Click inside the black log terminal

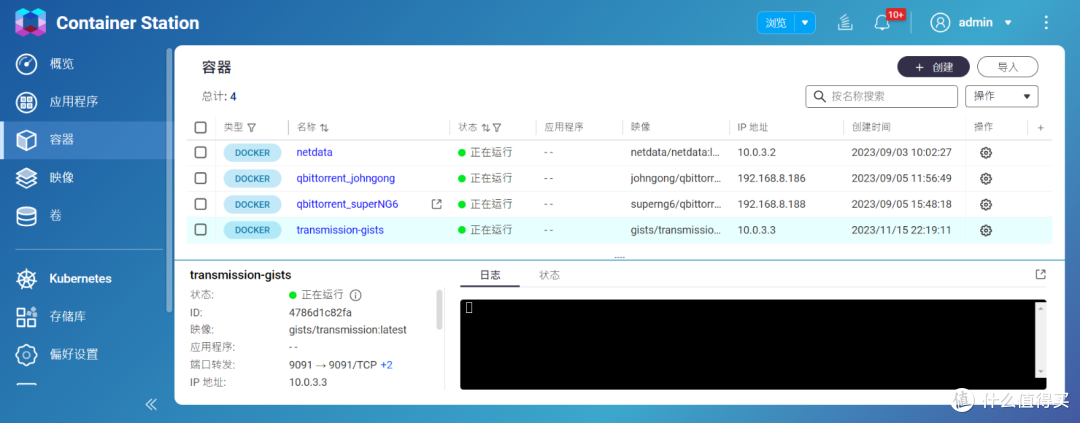click(x=747, y=344)
